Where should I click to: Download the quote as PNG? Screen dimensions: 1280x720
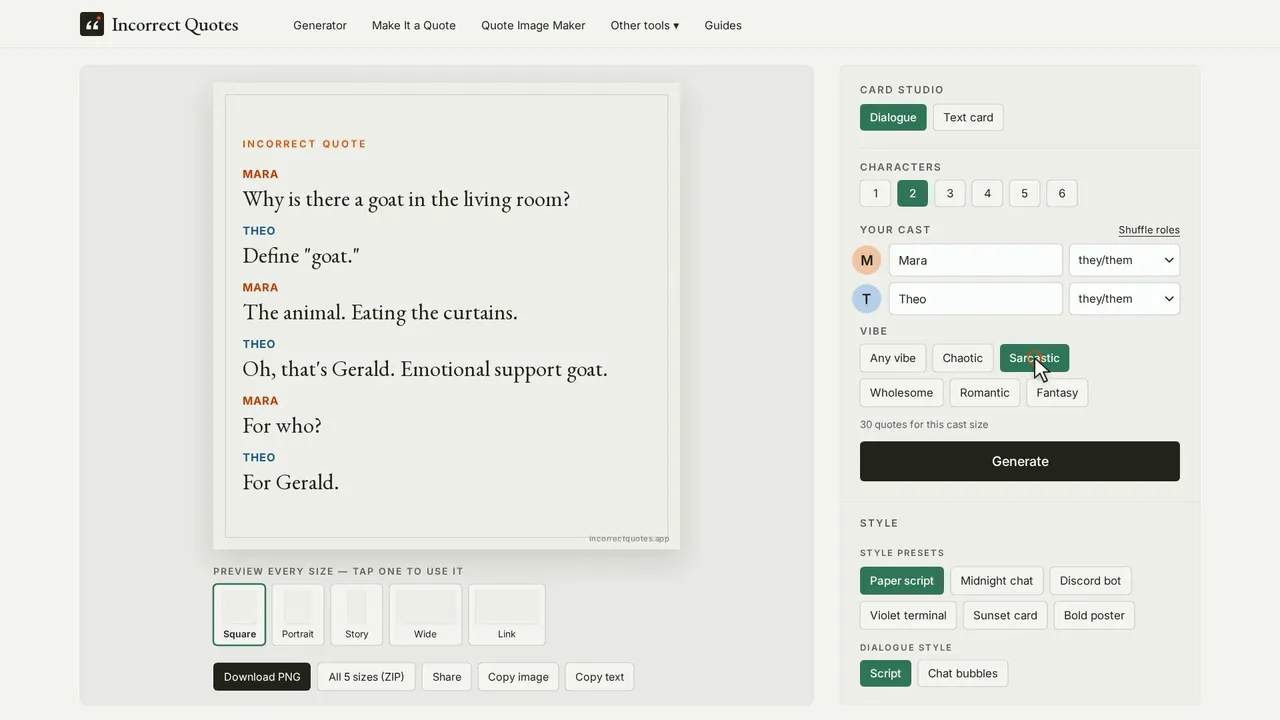coord(262,677)
